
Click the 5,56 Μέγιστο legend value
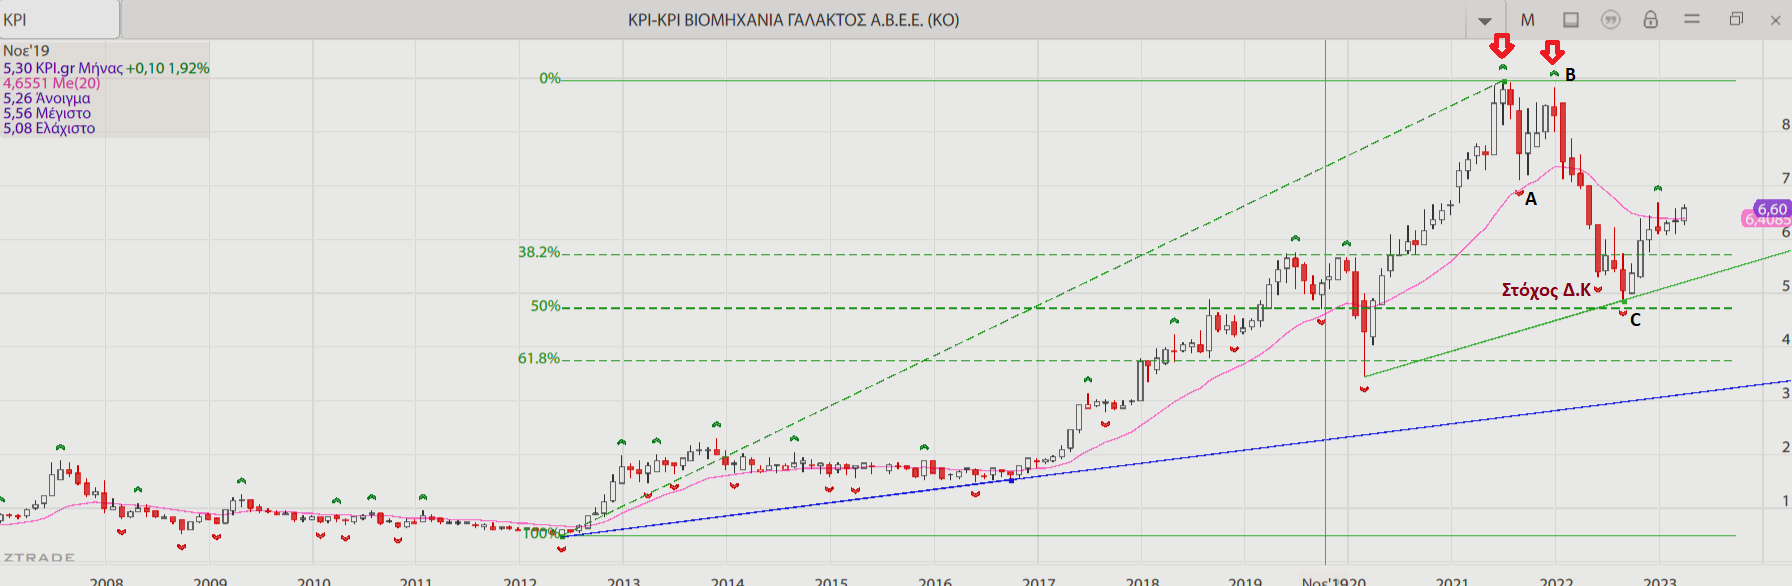click(x=47, y=113)
